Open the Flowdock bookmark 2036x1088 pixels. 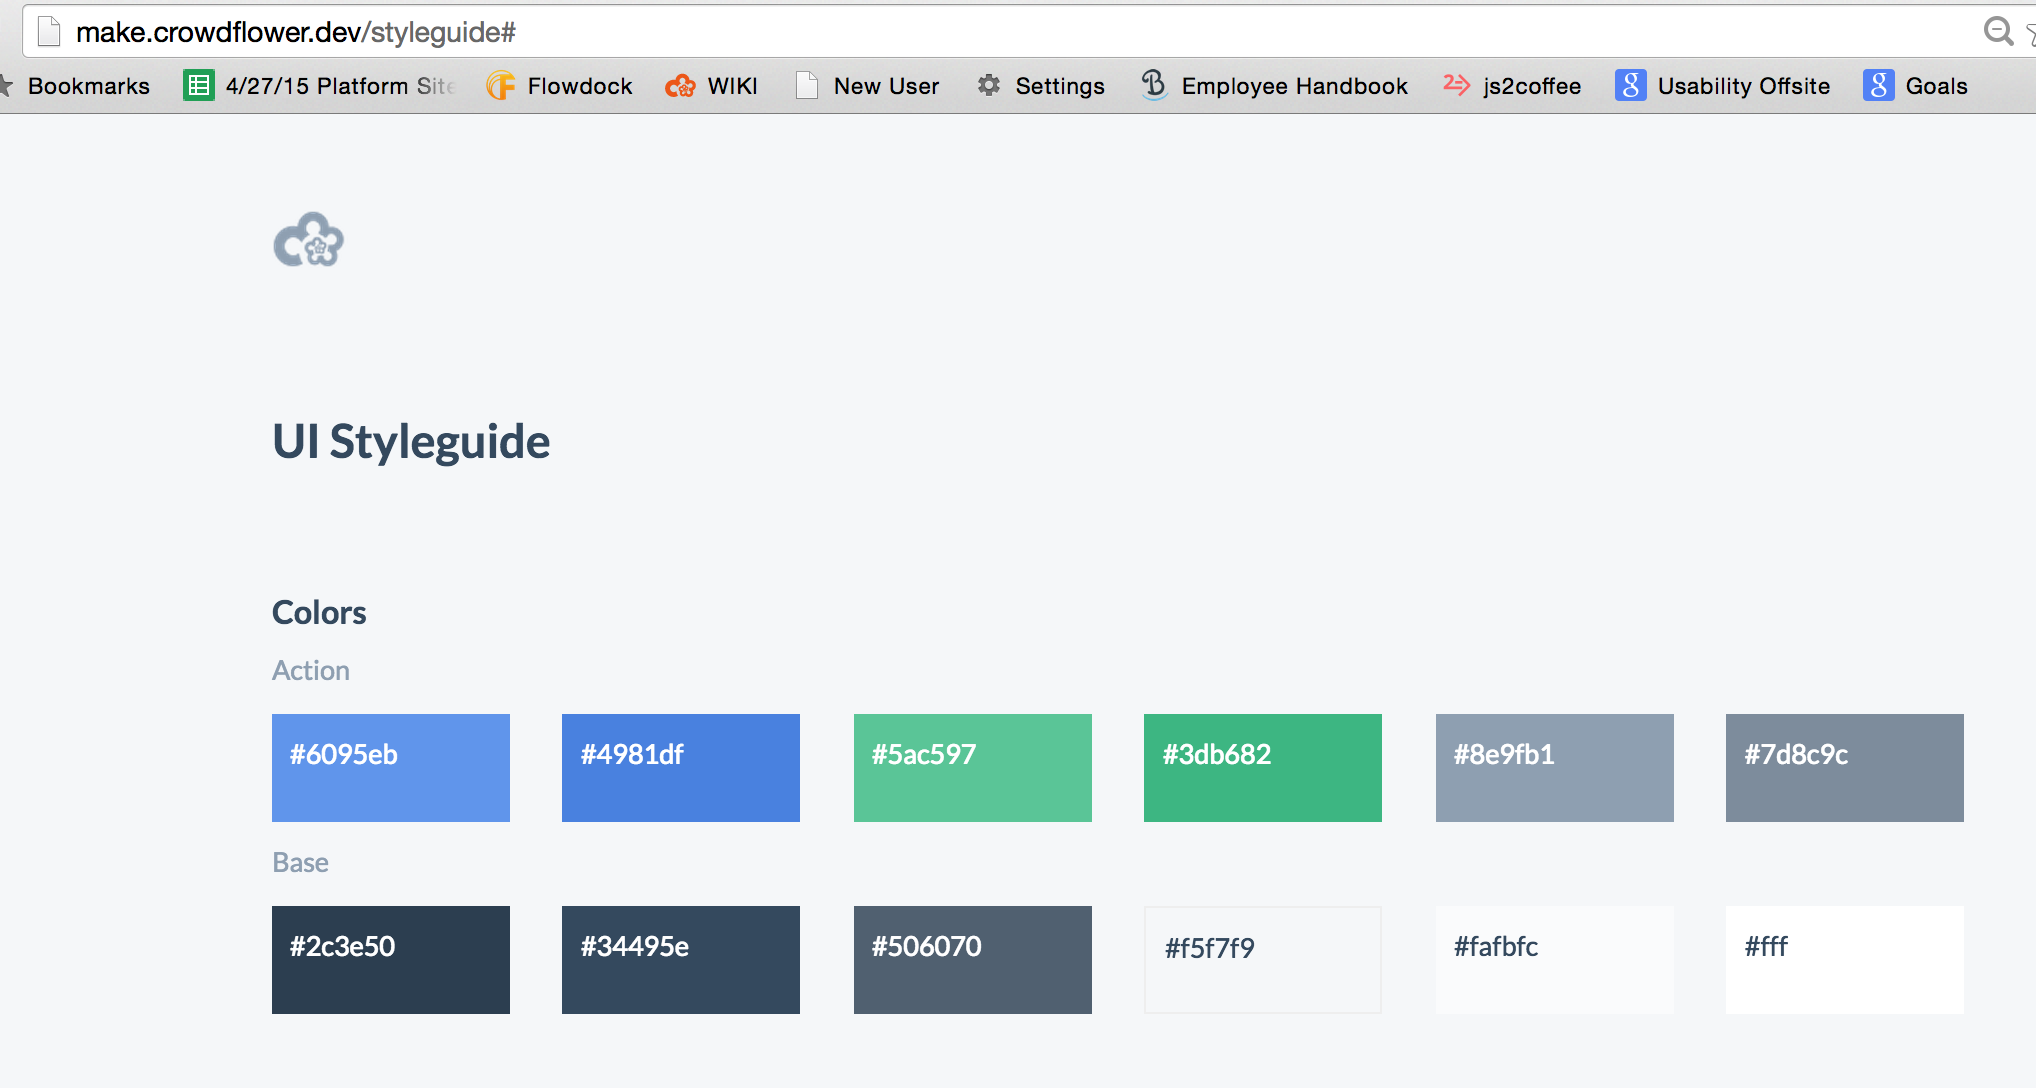tap(559, 86)
